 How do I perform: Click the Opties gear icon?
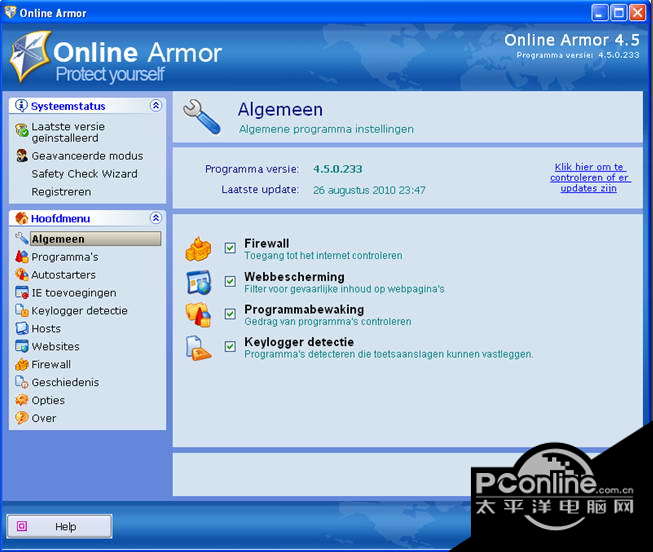[22, 400]
